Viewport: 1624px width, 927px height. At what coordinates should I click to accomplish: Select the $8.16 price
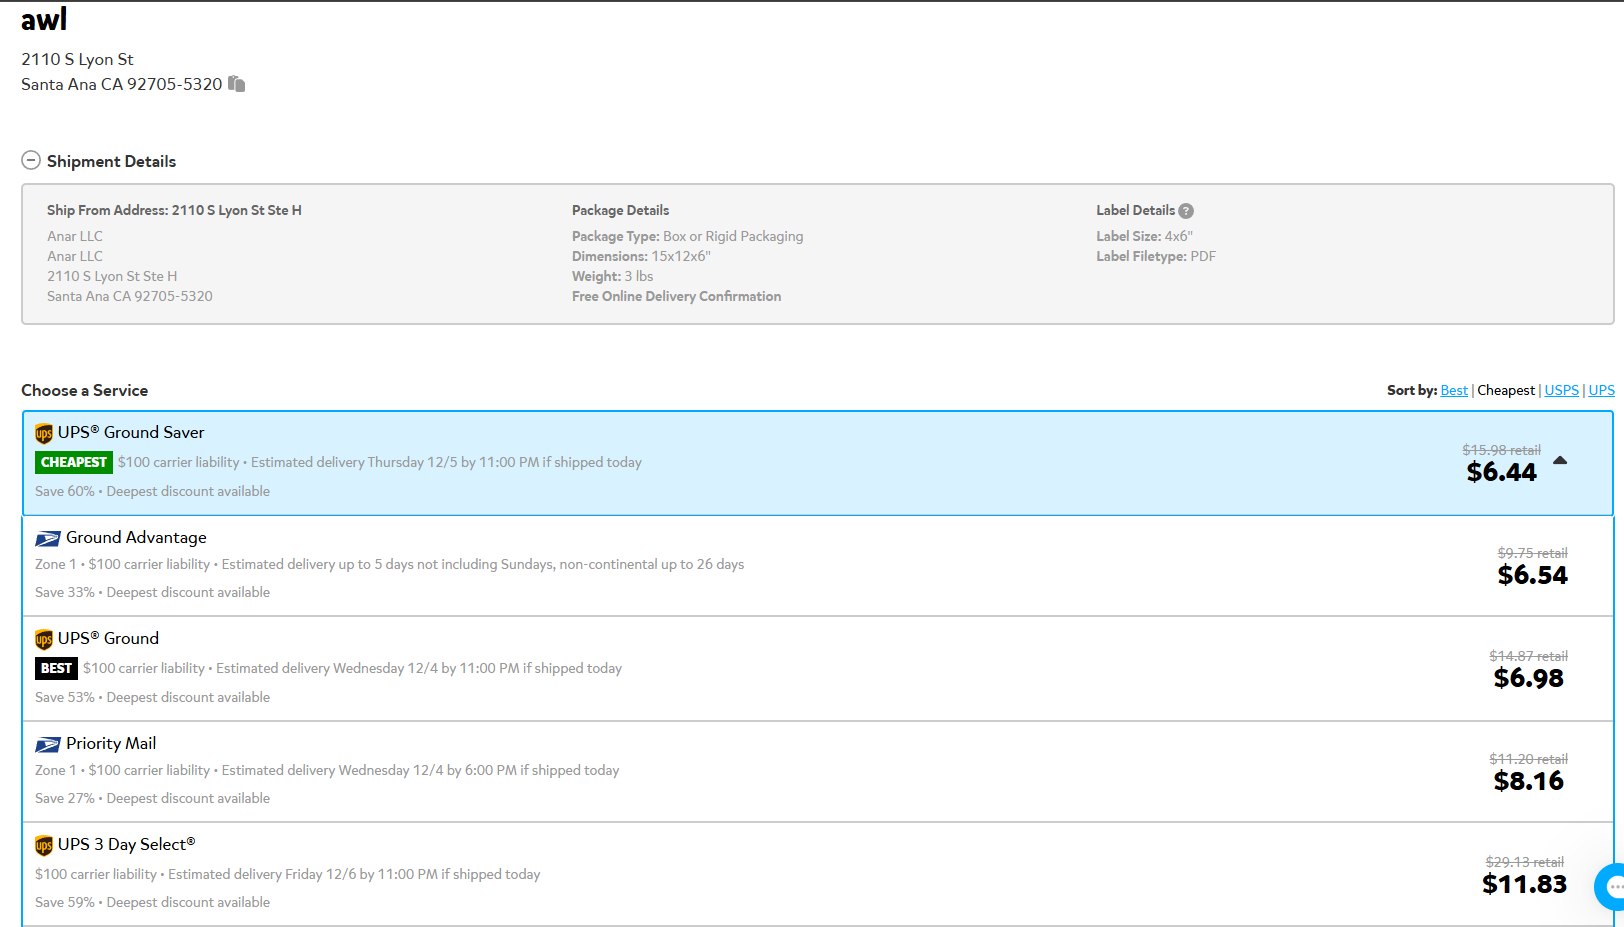point(1528,781)
